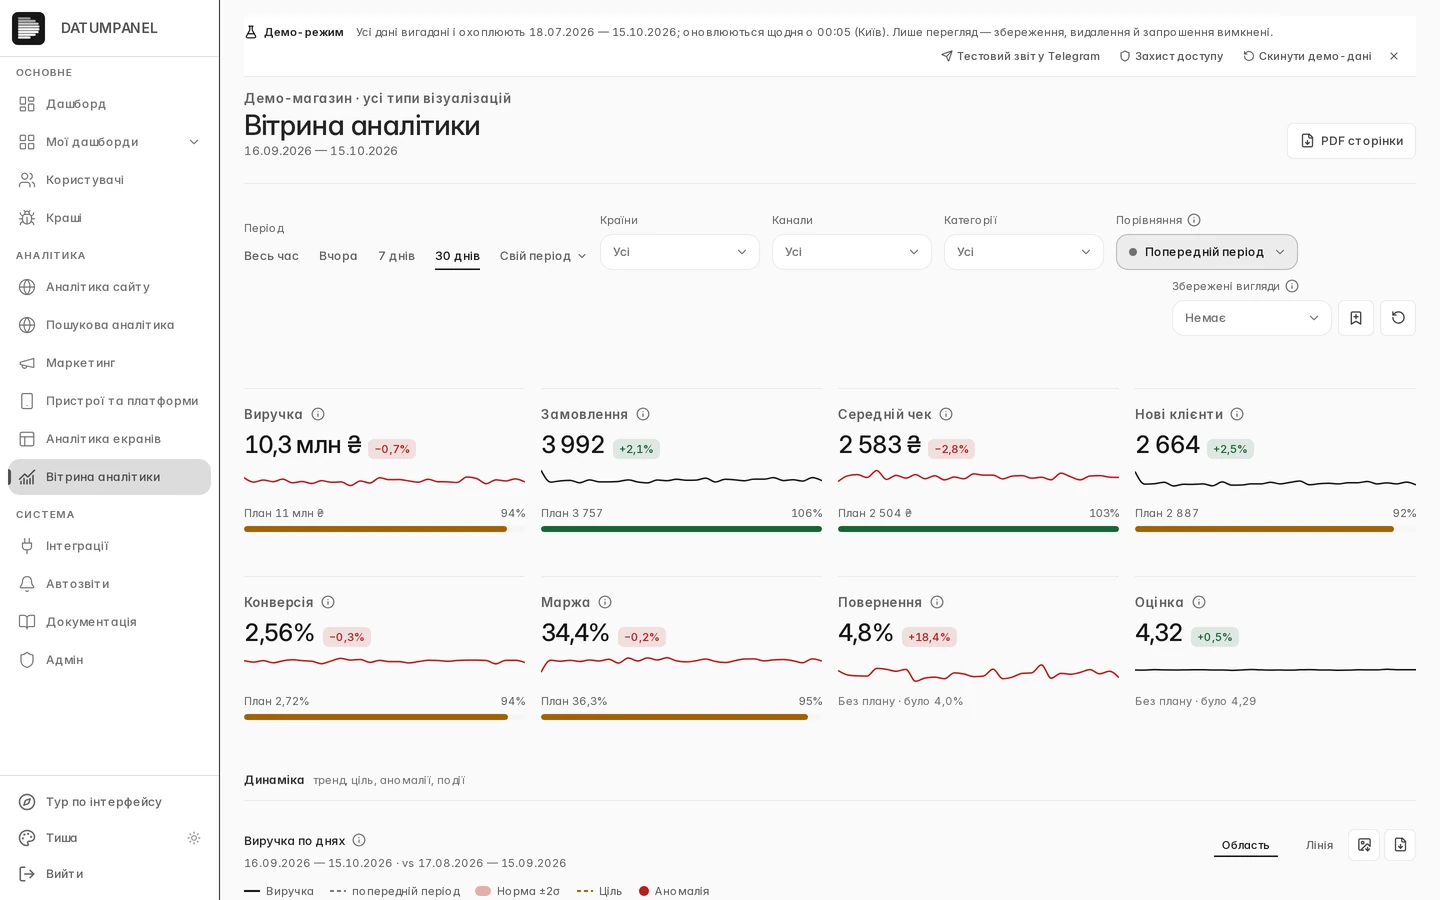Viewport: 1440px width, 900px height.
Task: Switch chart to Лінія view
Action: [x=1319, y=845]
